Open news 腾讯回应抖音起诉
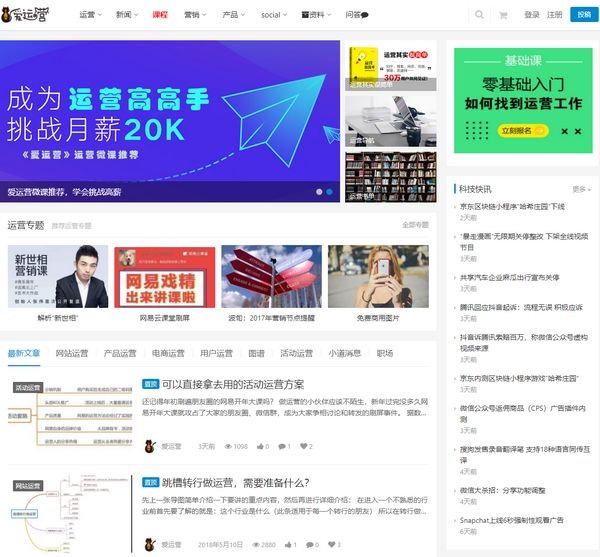The width and height of the screenshot is (600, 557). [x=521, y=307]
